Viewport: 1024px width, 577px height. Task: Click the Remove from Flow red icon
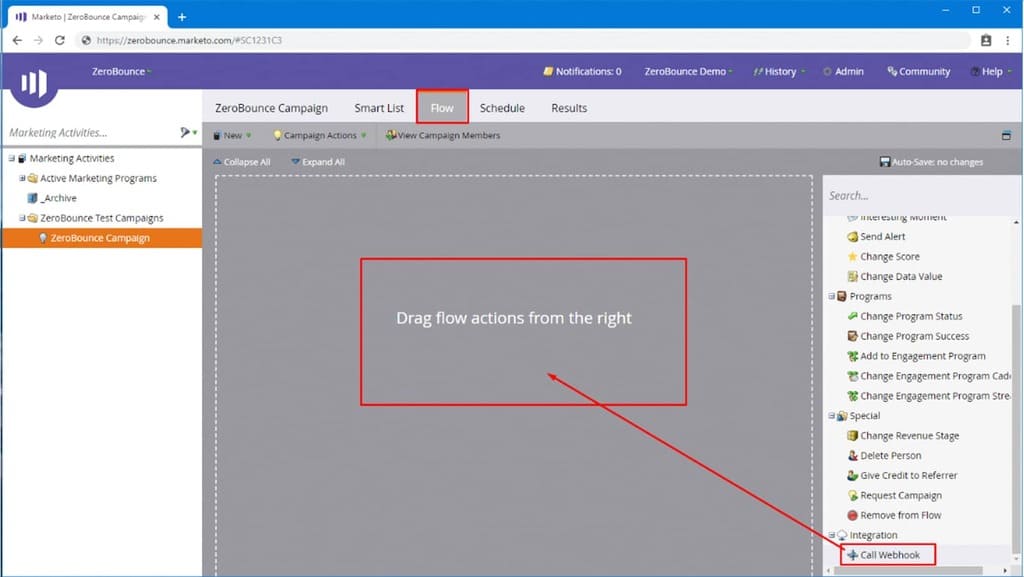point(852,516)
